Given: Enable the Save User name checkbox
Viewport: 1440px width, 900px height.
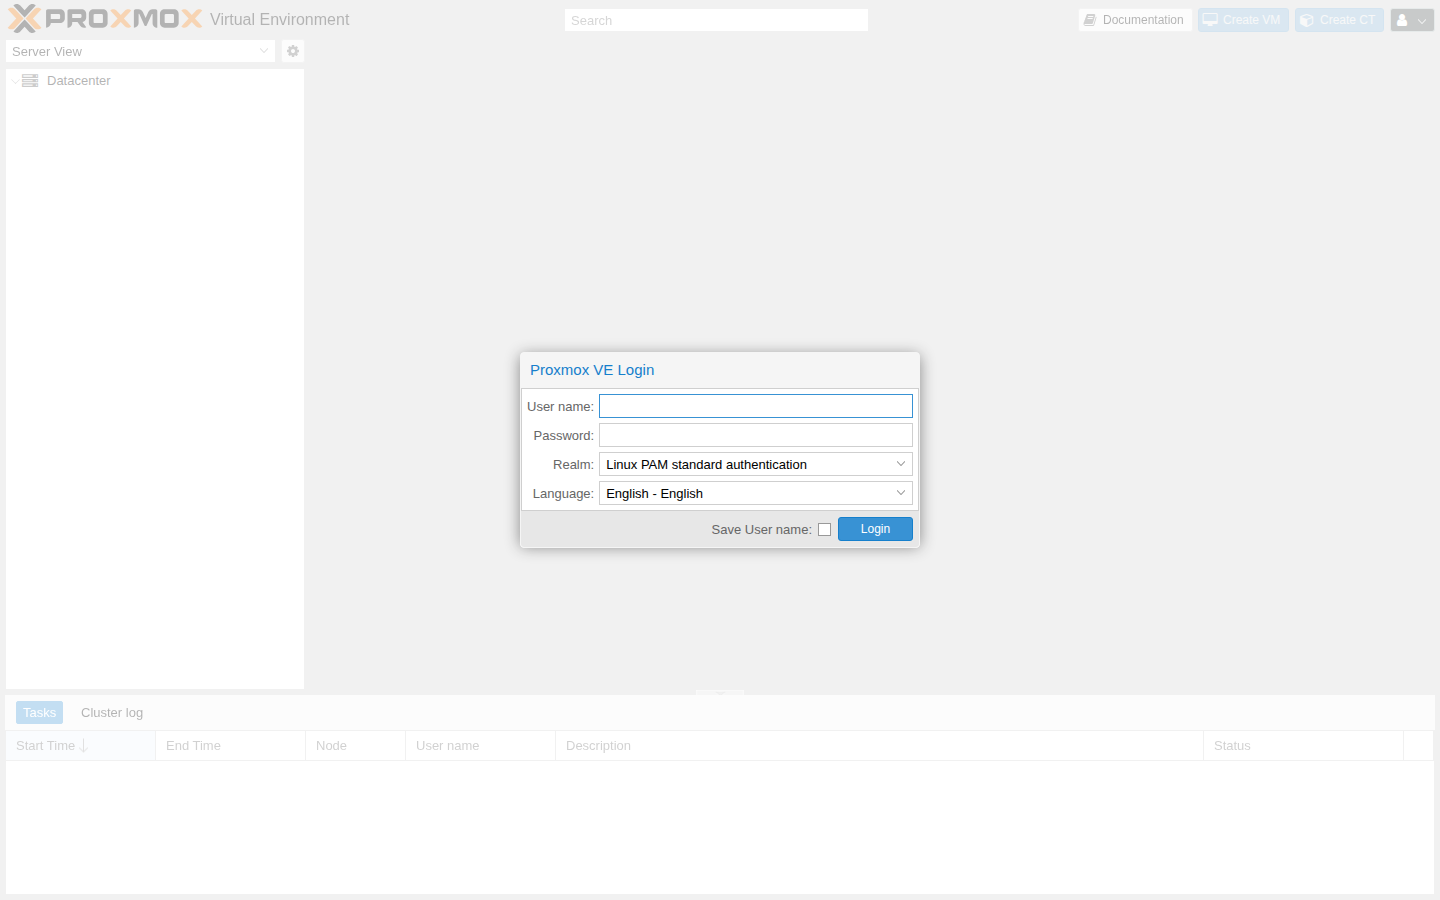Looking at the screenshot, I should point(824,529).
